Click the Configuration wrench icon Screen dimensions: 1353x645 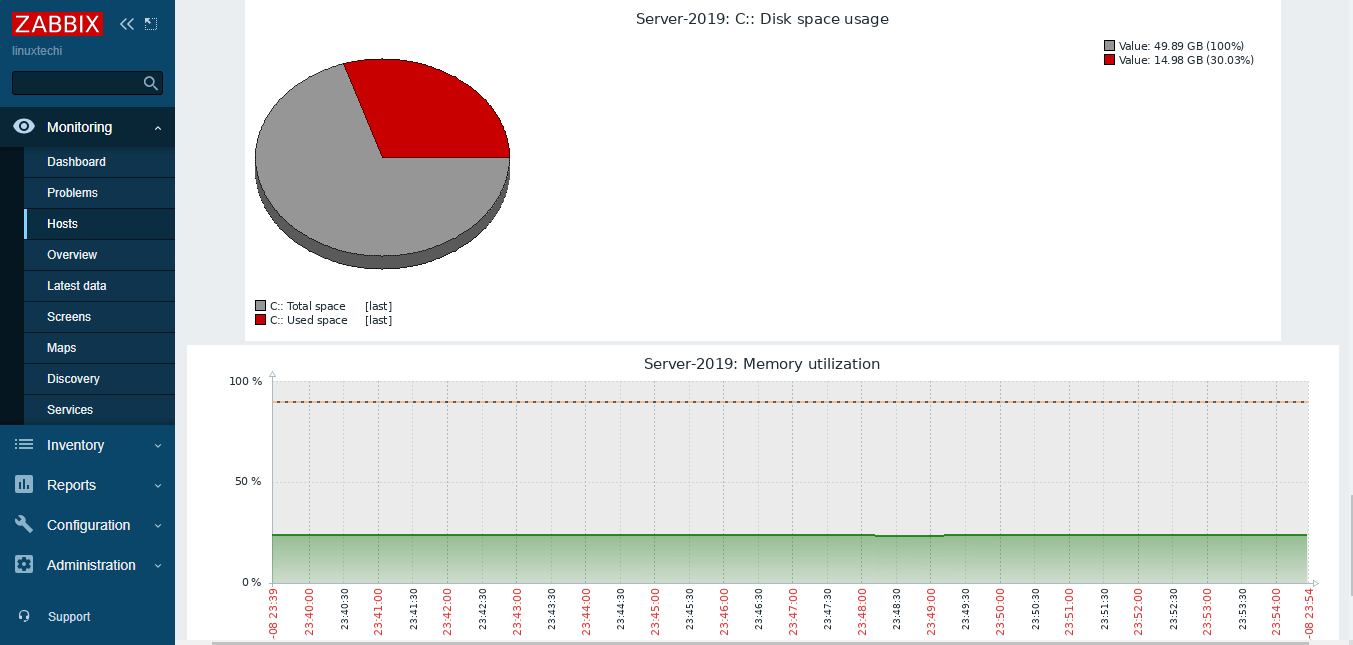(24, 525)
